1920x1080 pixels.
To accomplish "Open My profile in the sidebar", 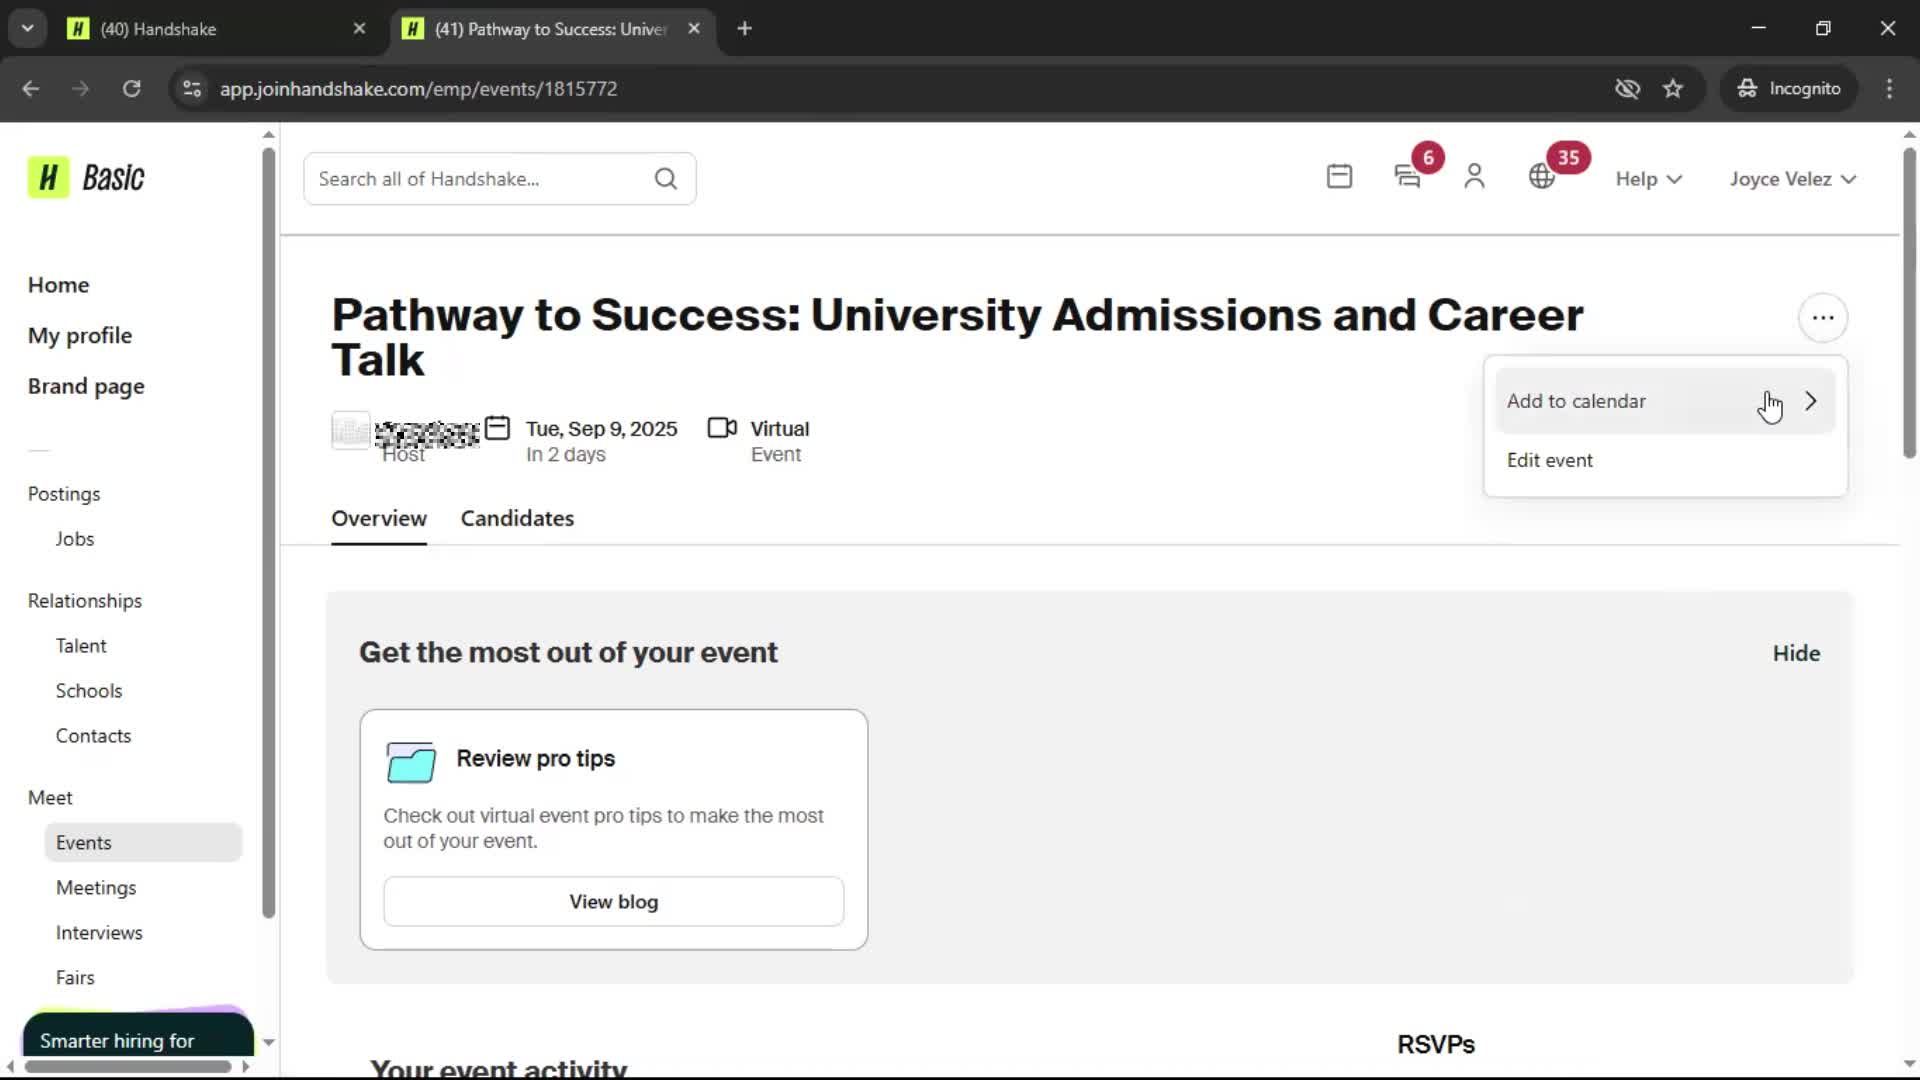I will [x=80, y=336].
